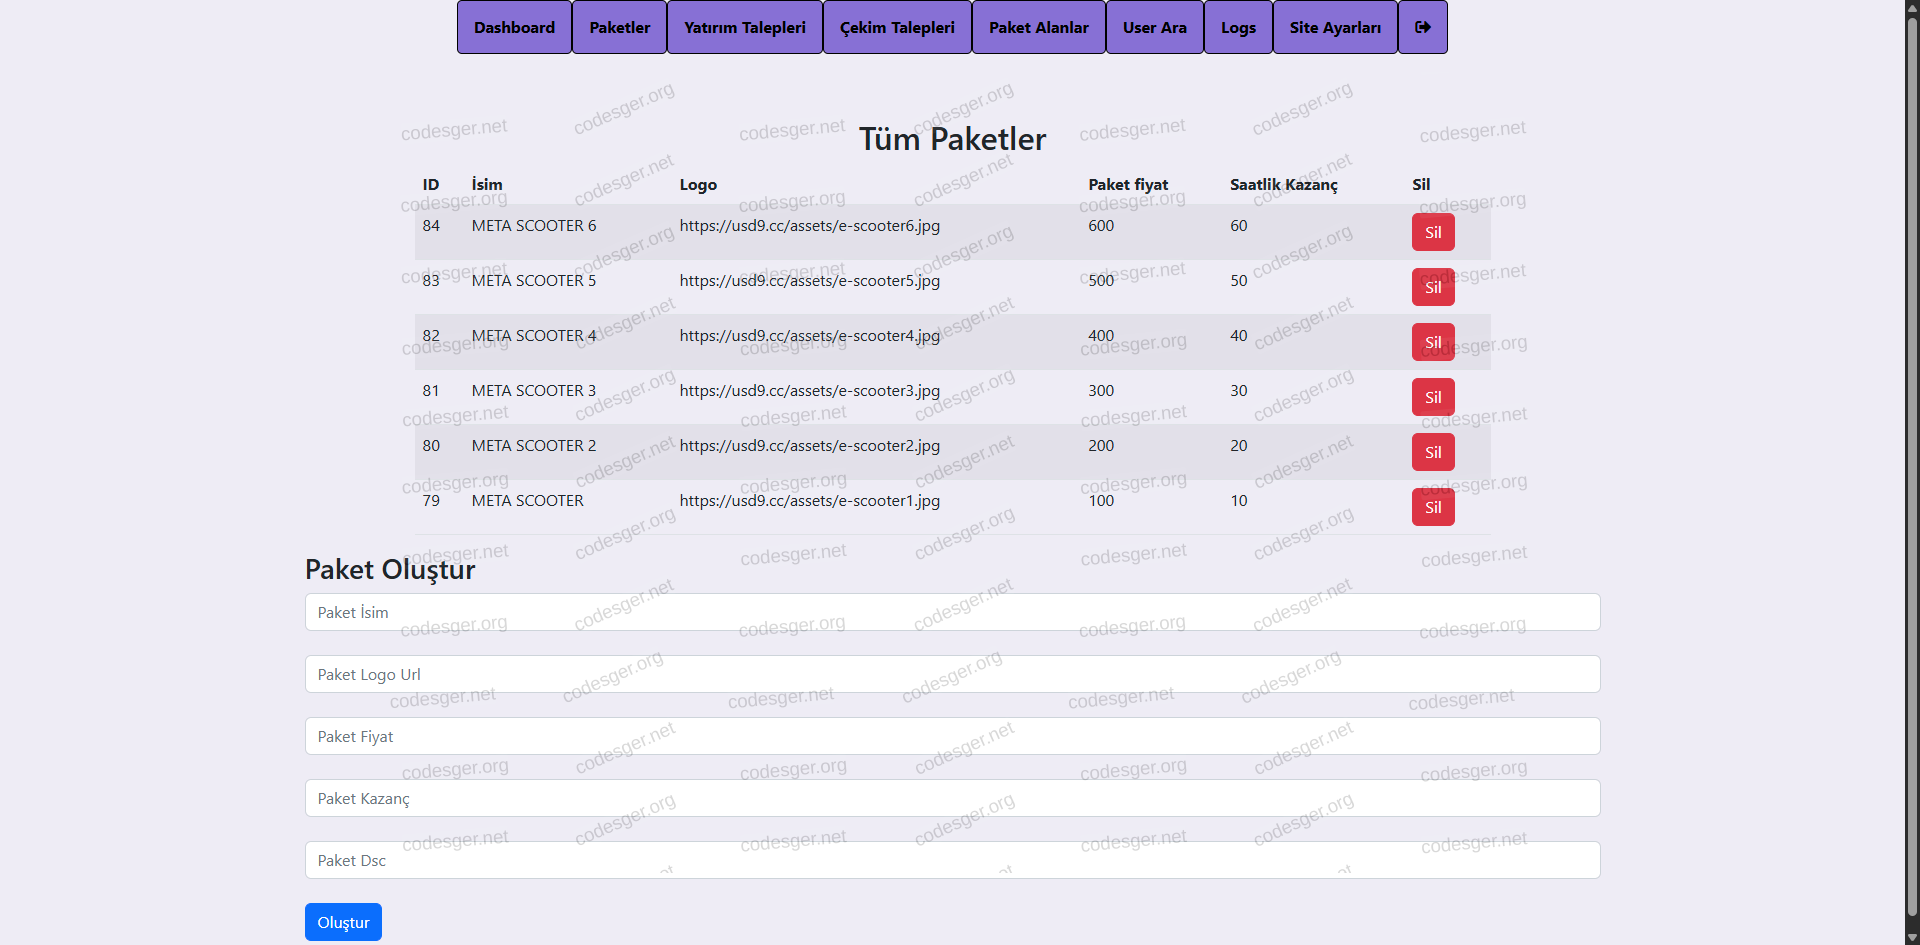The width and height of the screenshot is (1920, 945).
Task: View the Logs page
Action: pos(1238,27)
